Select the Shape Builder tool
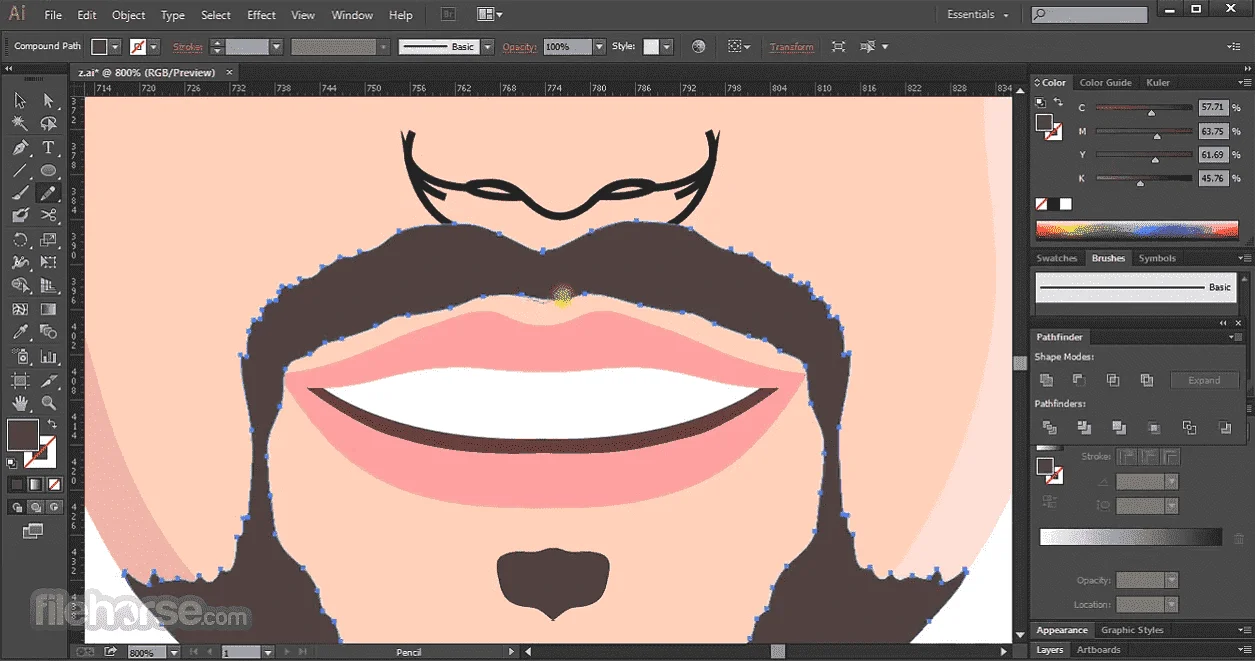The width and height of the screenshot is (1255, 661). point(20,286)
